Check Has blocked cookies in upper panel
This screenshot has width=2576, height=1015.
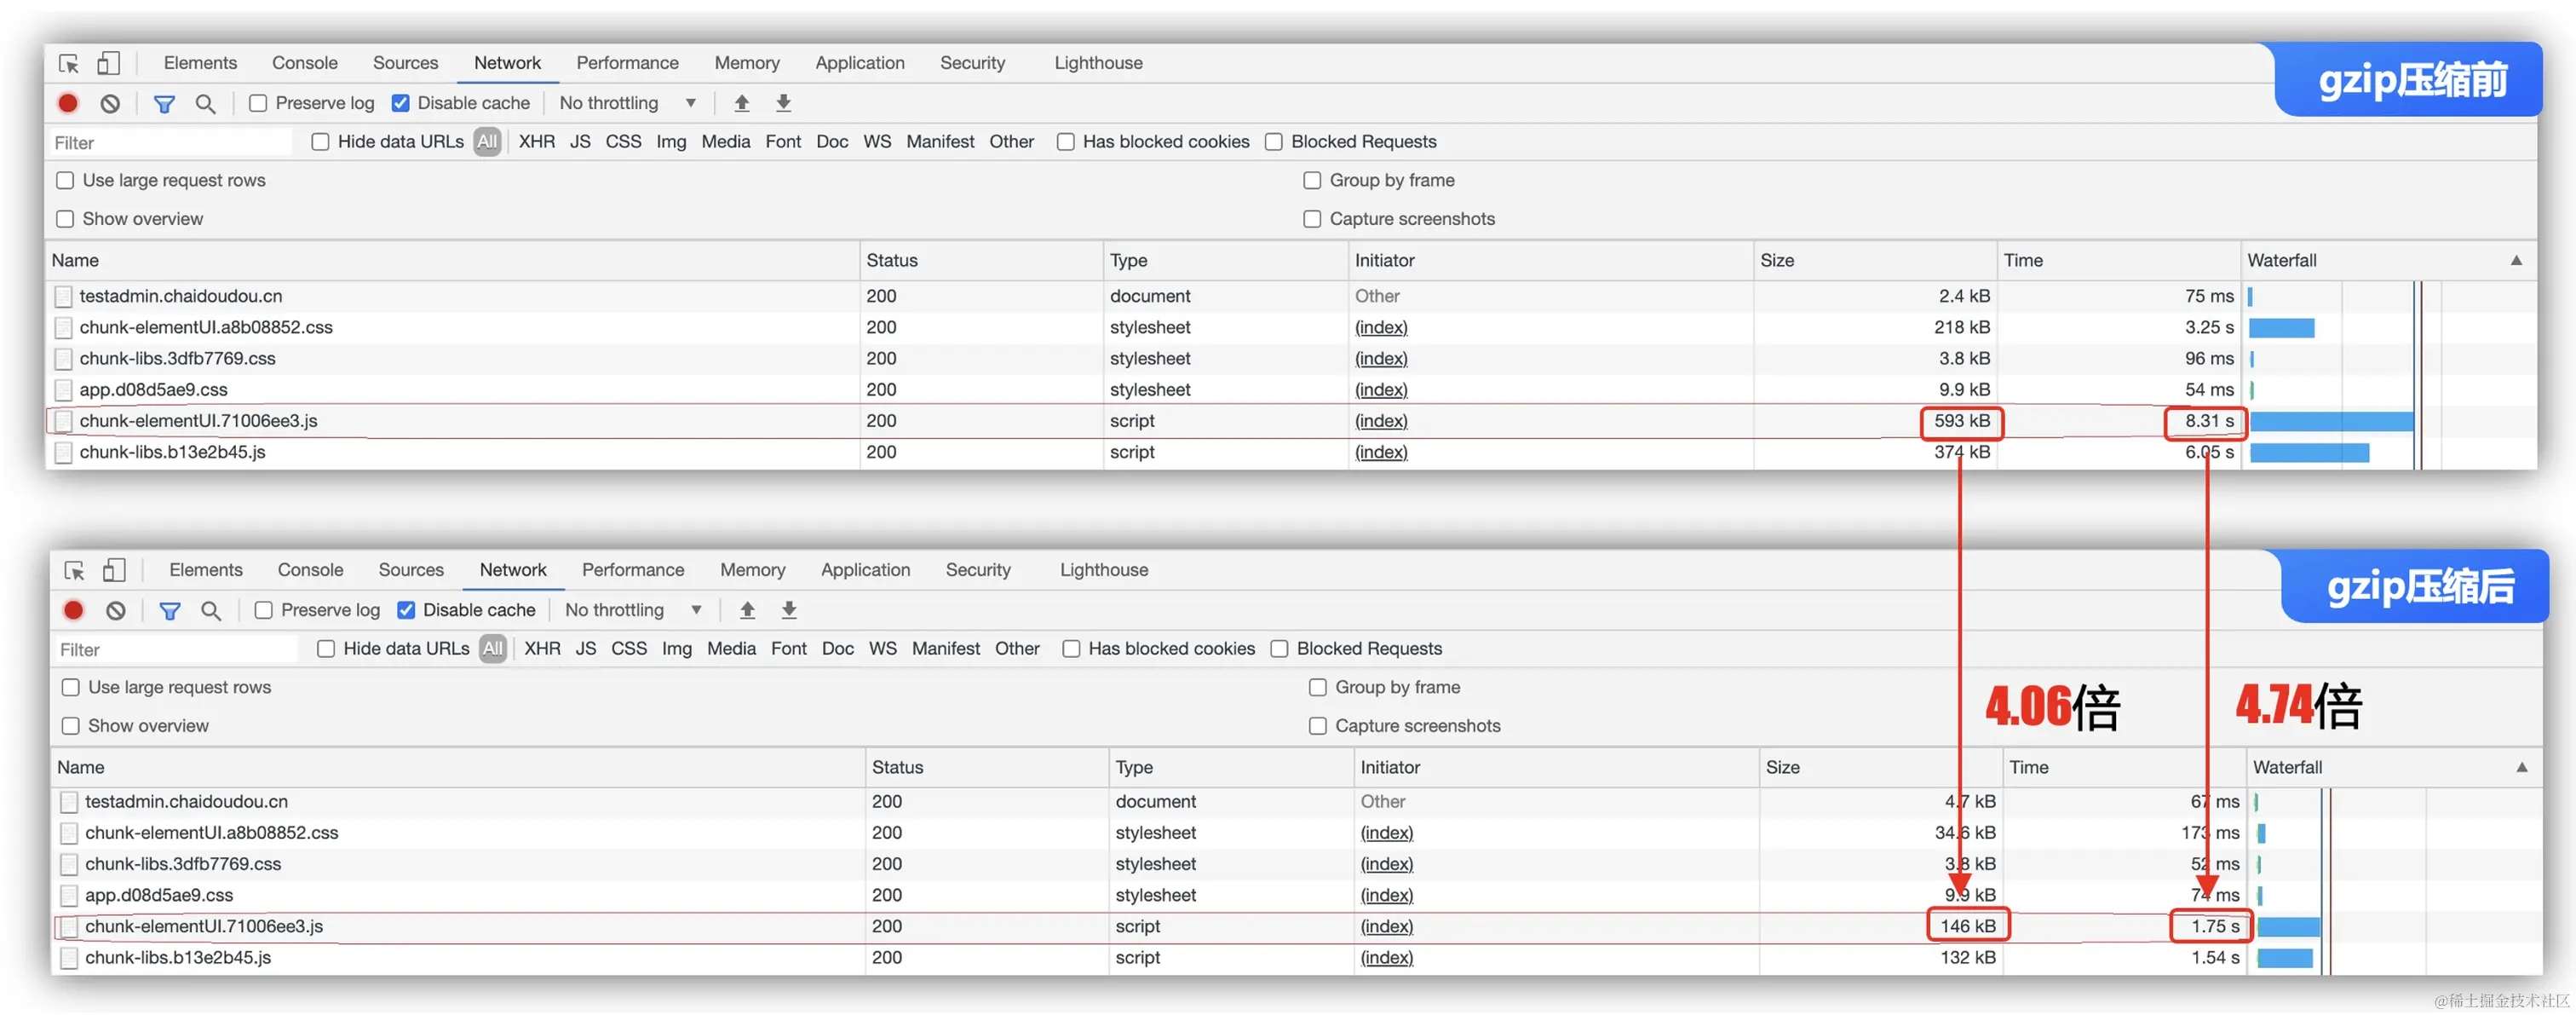1066,142
